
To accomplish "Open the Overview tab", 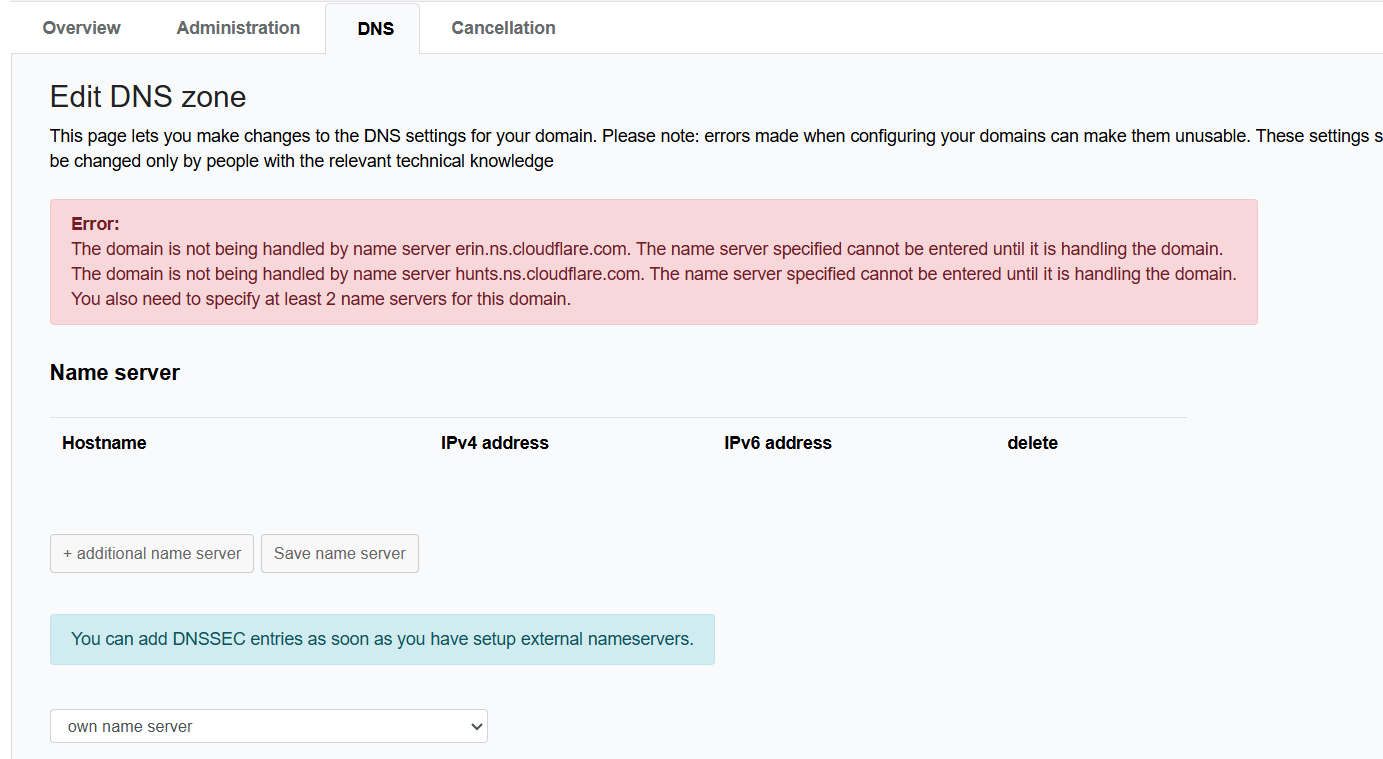I will click(x=81, y=28).
